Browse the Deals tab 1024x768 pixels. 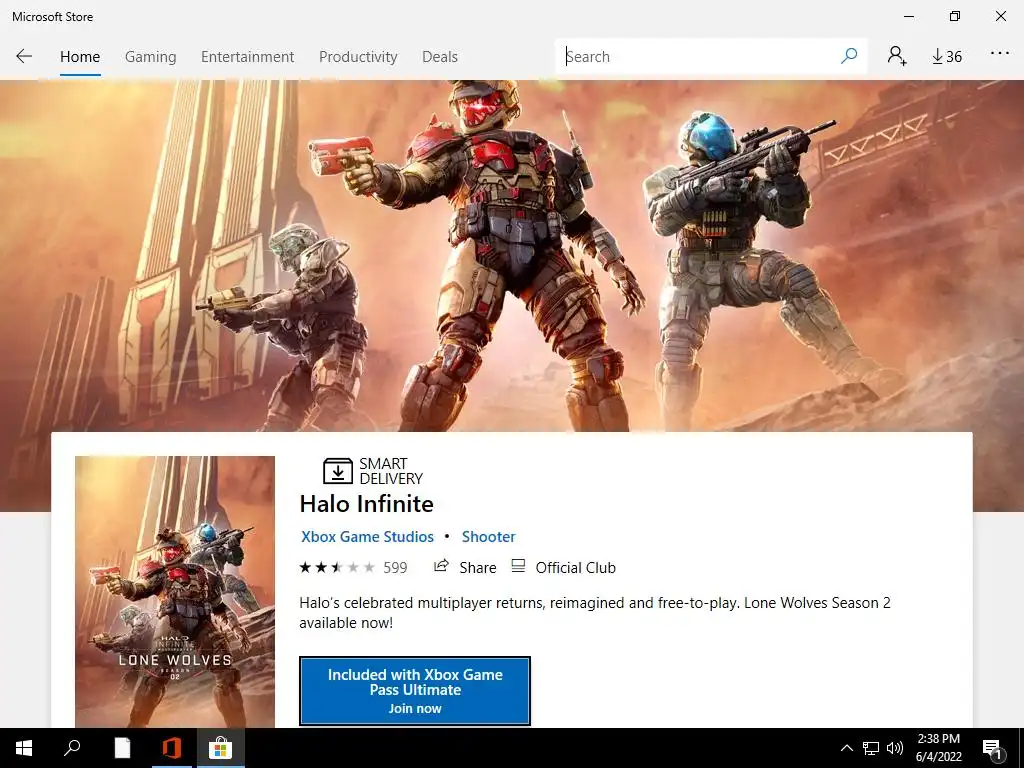440,57
